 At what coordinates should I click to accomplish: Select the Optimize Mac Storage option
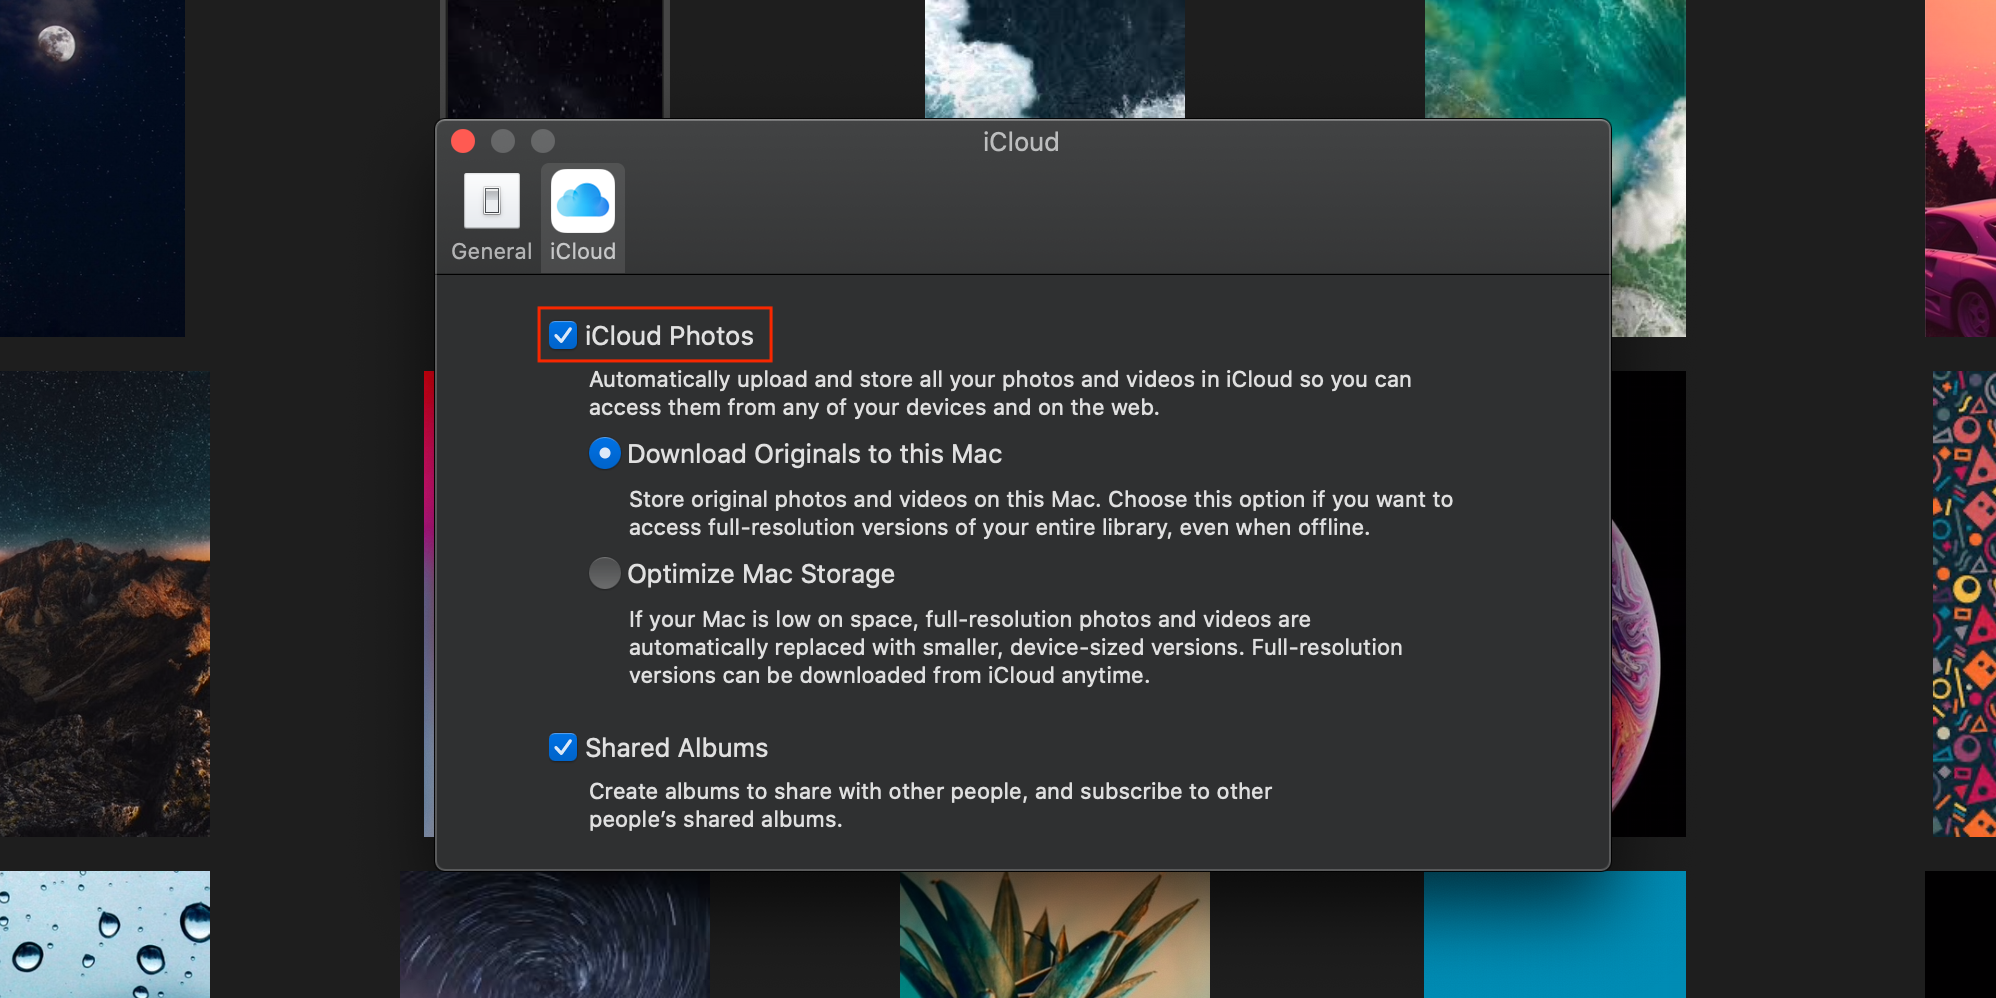coord(604,573)
